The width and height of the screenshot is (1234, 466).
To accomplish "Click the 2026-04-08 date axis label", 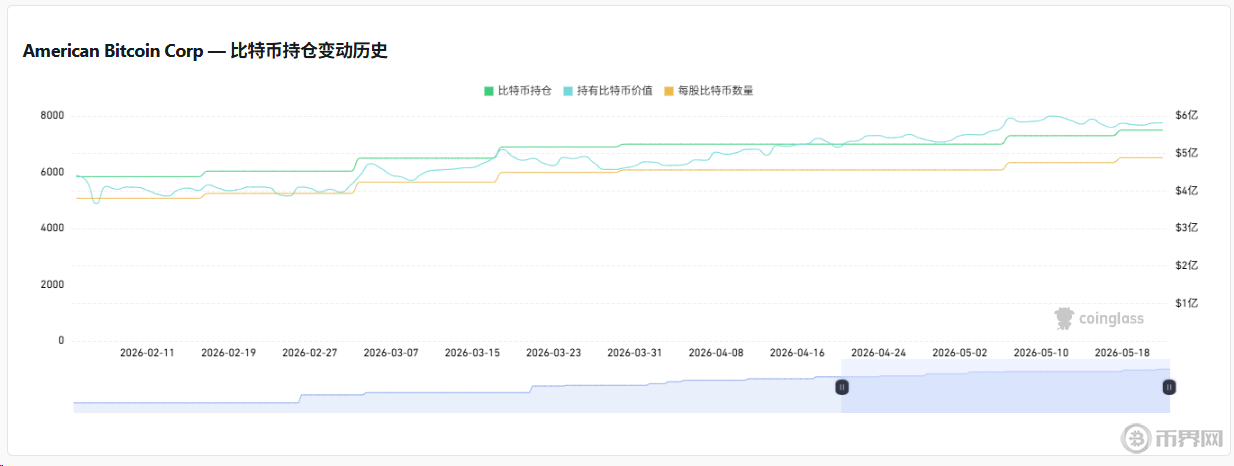I will tap(716, 353).
